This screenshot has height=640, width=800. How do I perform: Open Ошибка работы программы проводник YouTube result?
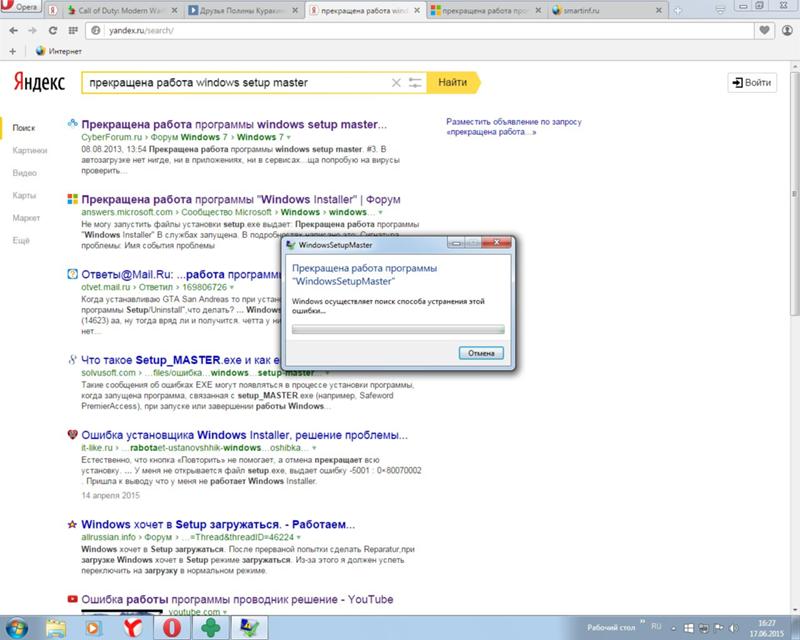pyautogui.click(x=237, y=600)
